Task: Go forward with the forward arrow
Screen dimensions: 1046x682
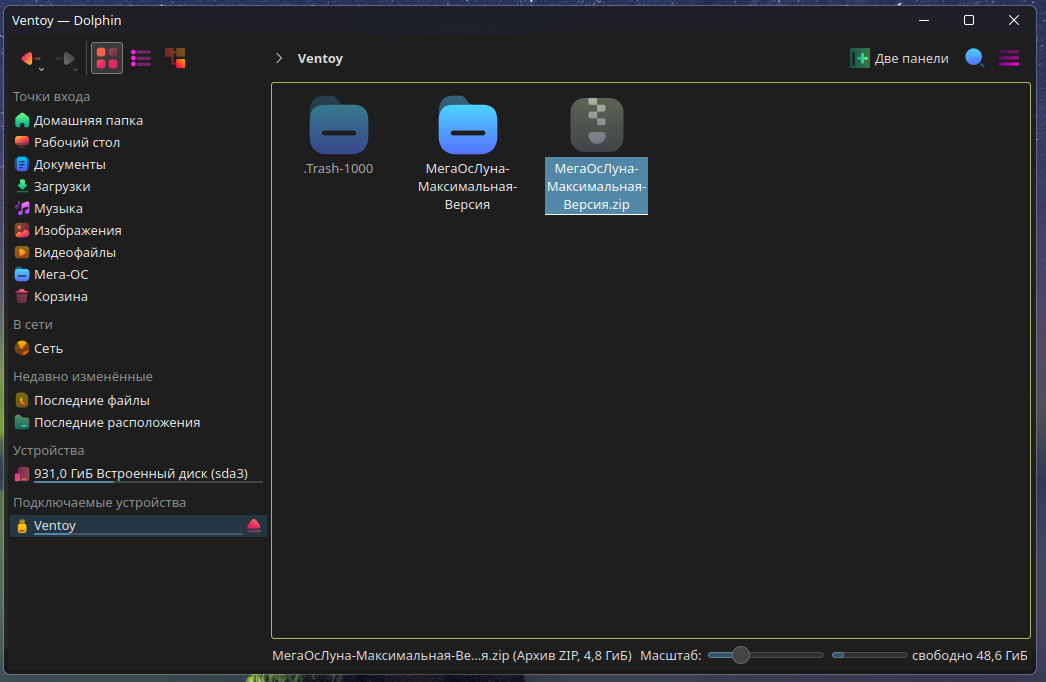Action: point(66,59)
